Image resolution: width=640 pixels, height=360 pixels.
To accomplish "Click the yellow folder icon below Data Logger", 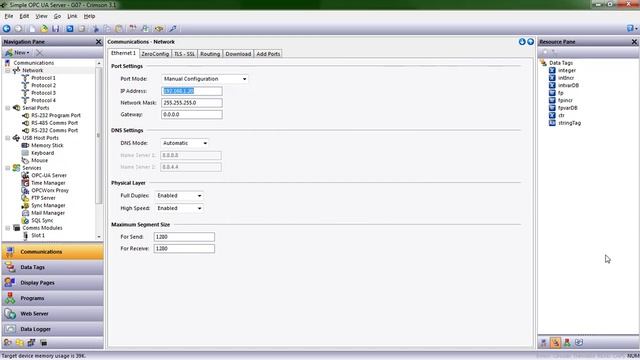I will pyautogui.click(x=20, y=343).
